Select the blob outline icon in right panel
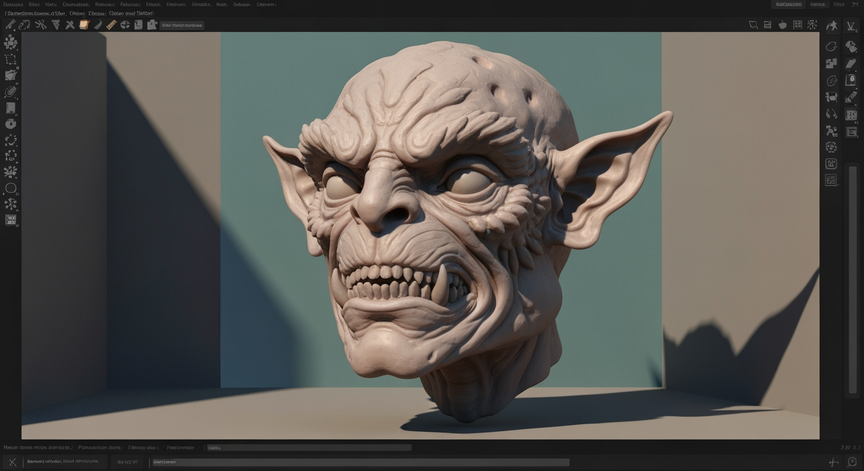This screenshot has width=864, height=471. pos(831,46)
